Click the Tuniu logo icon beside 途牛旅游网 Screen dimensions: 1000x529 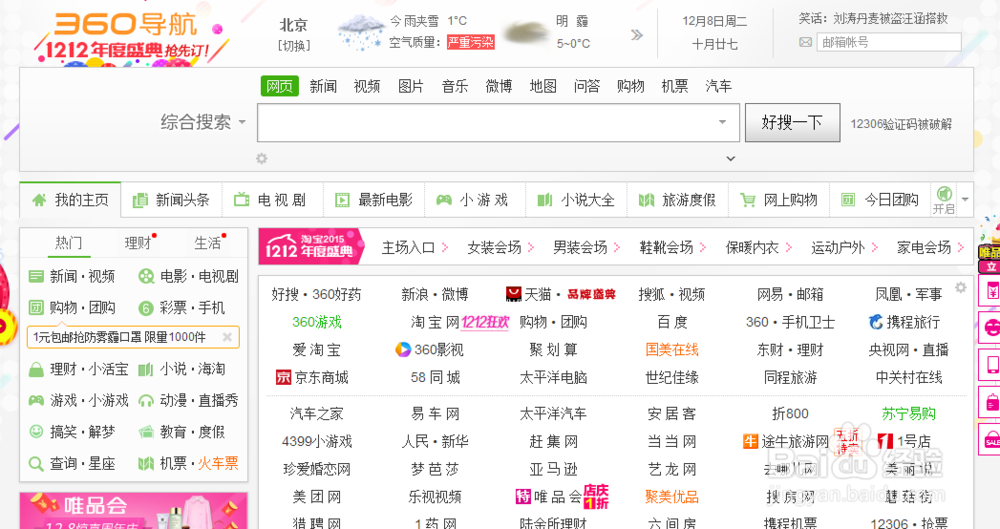point(751,441)
